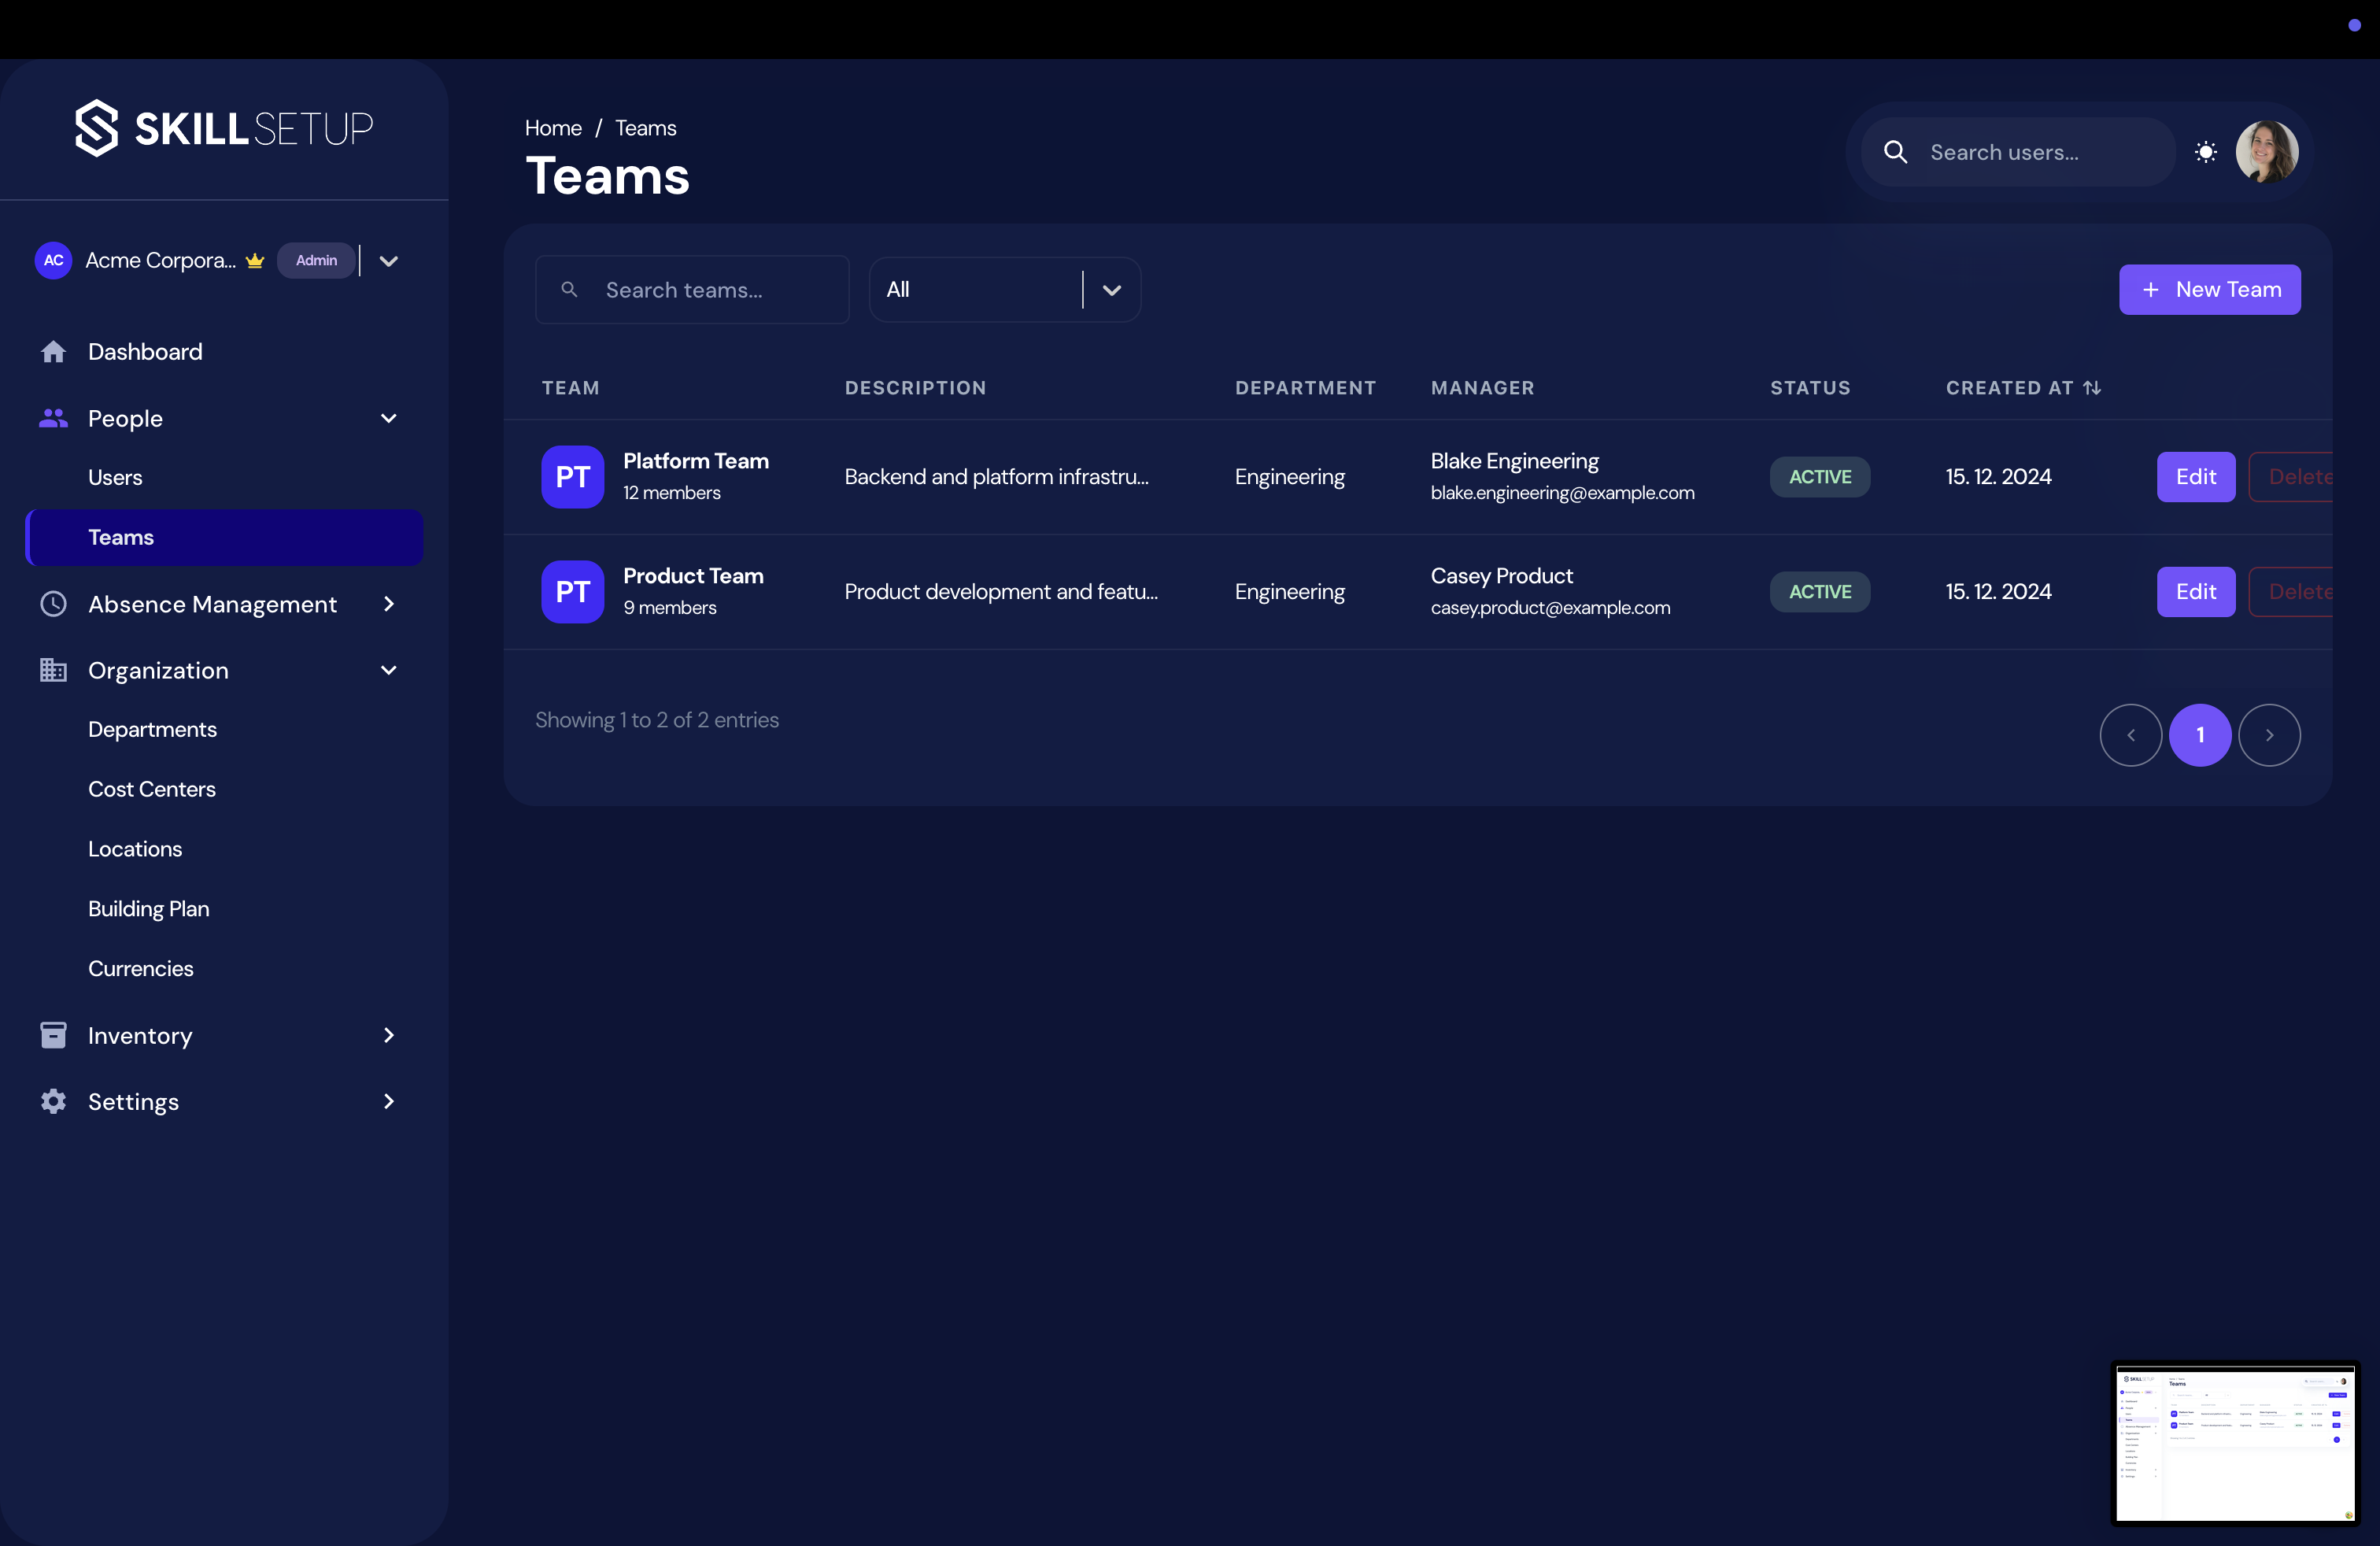2380x1546 pixels.
Task: Click the magnifier icon in the user search
Action: pyautogui.click(x=1896, y=152)
